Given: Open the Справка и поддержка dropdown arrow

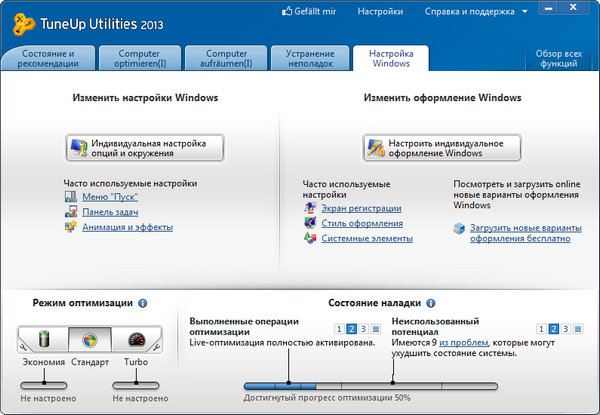Looking at the screenshot, I should point(525,12).
